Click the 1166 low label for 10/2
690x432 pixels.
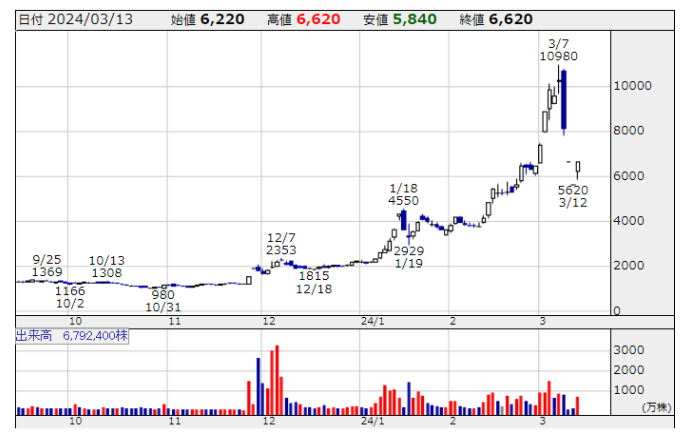pyautogui.click(x=70, y=290)
